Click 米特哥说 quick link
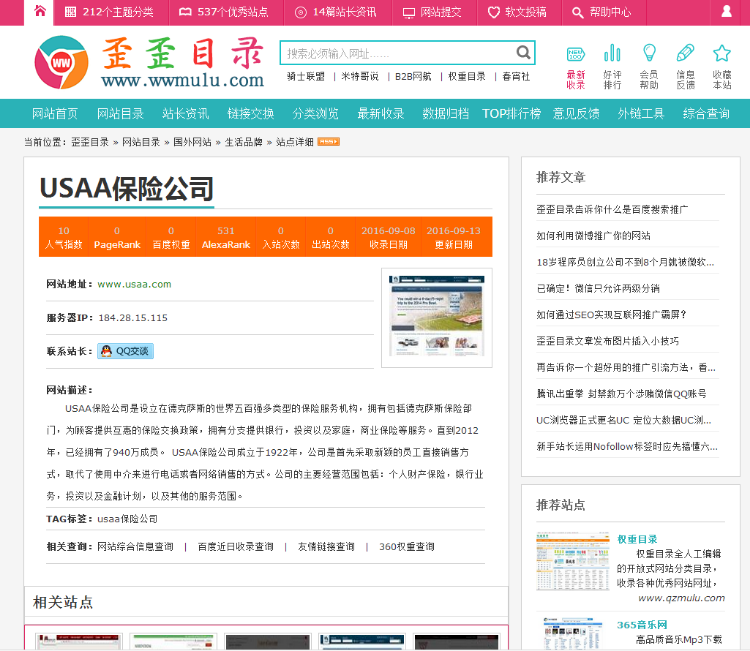Viewport: 750px width, 651px height. click(360, 77)
